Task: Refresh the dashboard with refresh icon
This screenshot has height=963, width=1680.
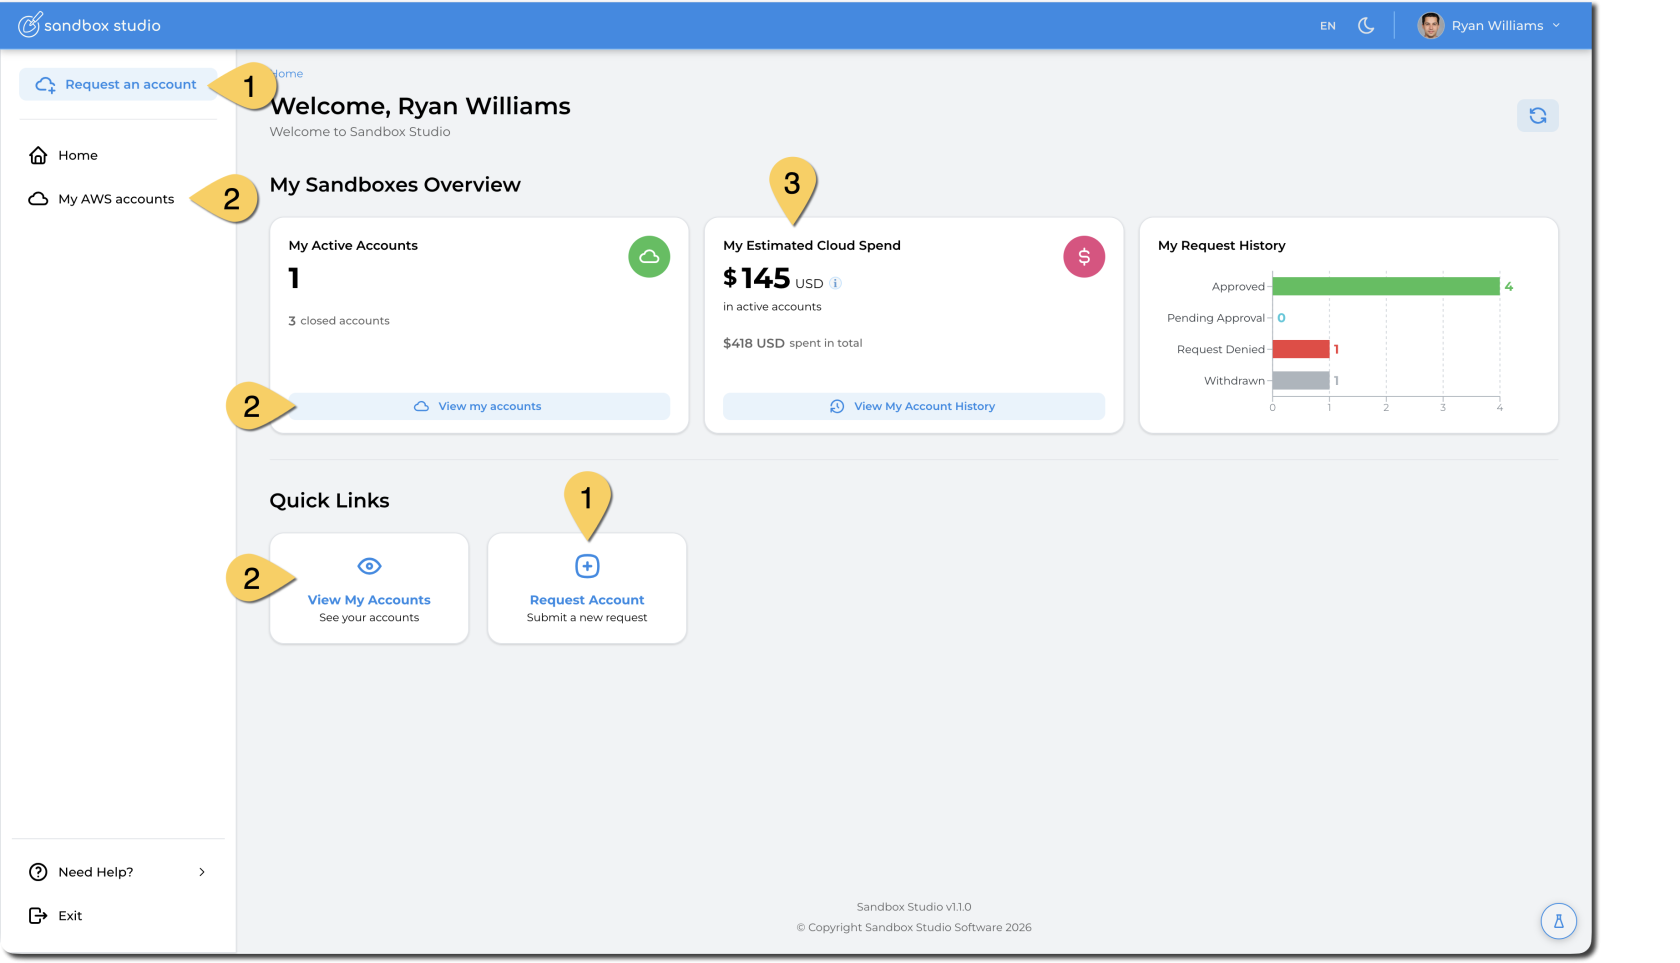Action: pos(1537,116)
